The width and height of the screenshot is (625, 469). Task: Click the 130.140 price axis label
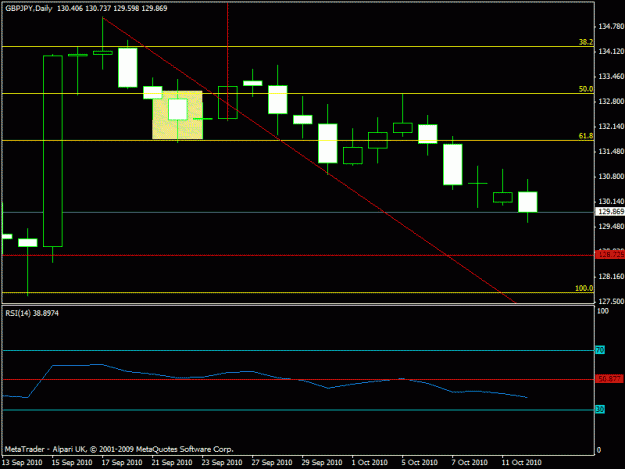point(611,201)
